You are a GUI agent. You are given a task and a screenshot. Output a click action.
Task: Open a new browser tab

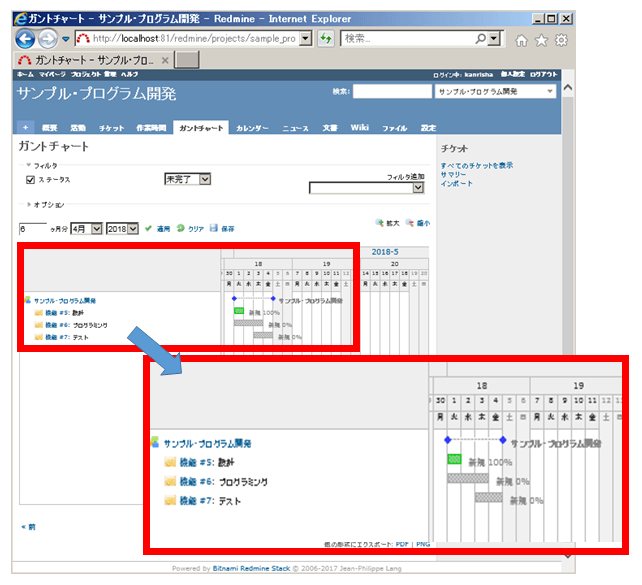[x=187, y=60]
